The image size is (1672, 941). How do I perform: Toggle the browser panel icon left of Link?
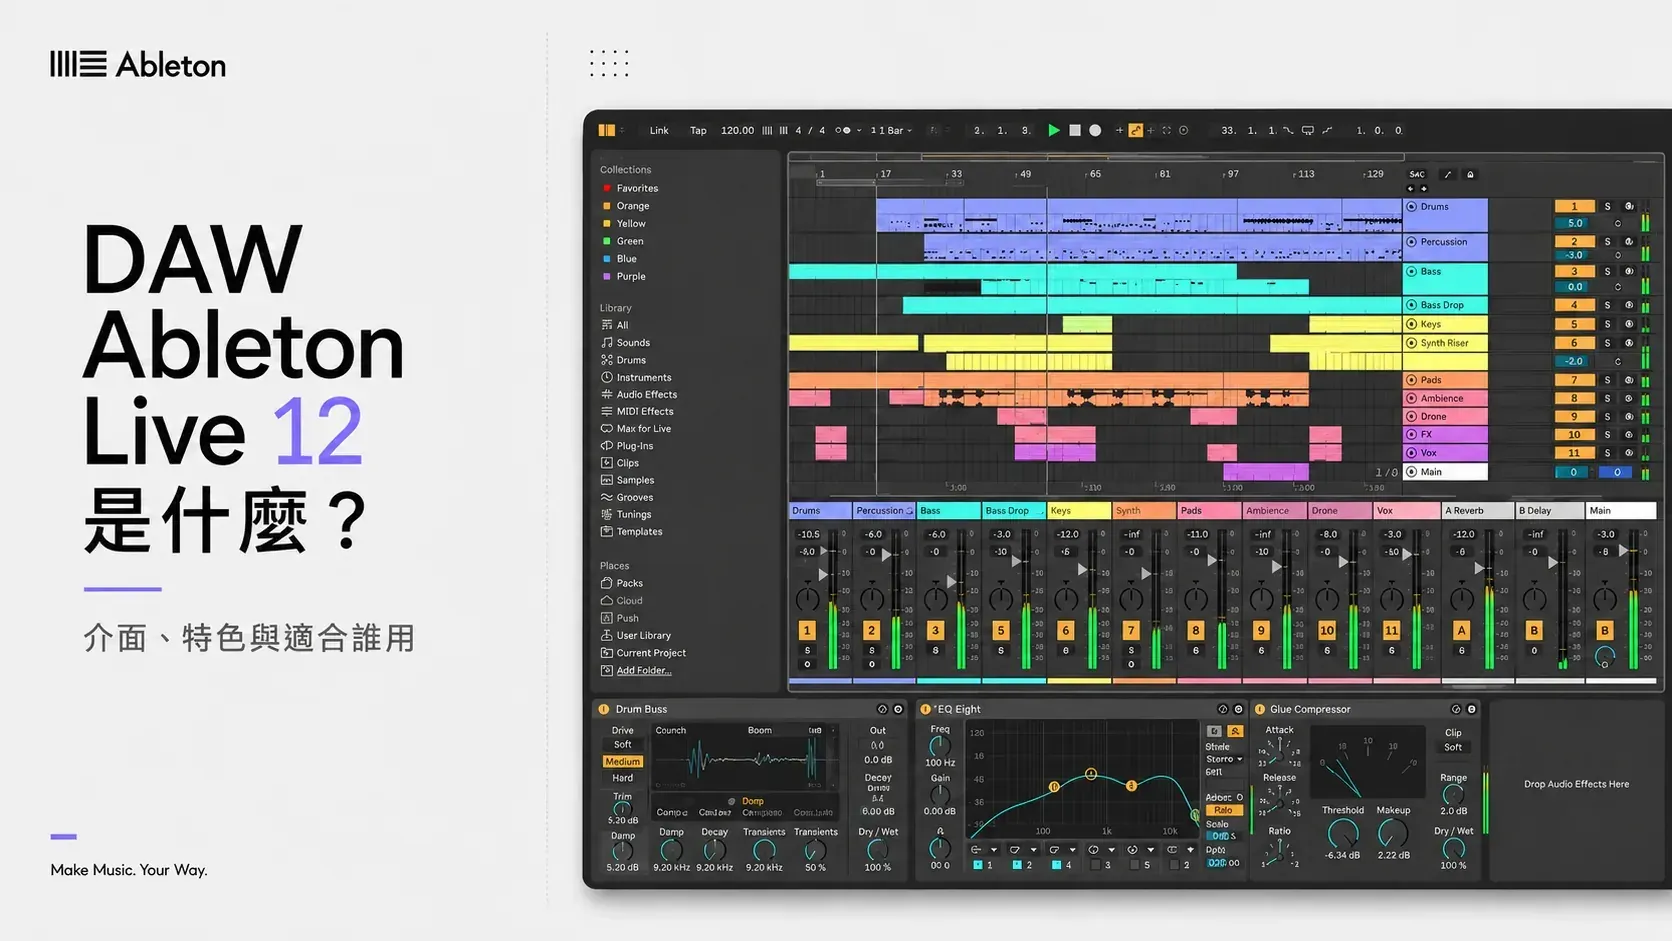(606, 130)
